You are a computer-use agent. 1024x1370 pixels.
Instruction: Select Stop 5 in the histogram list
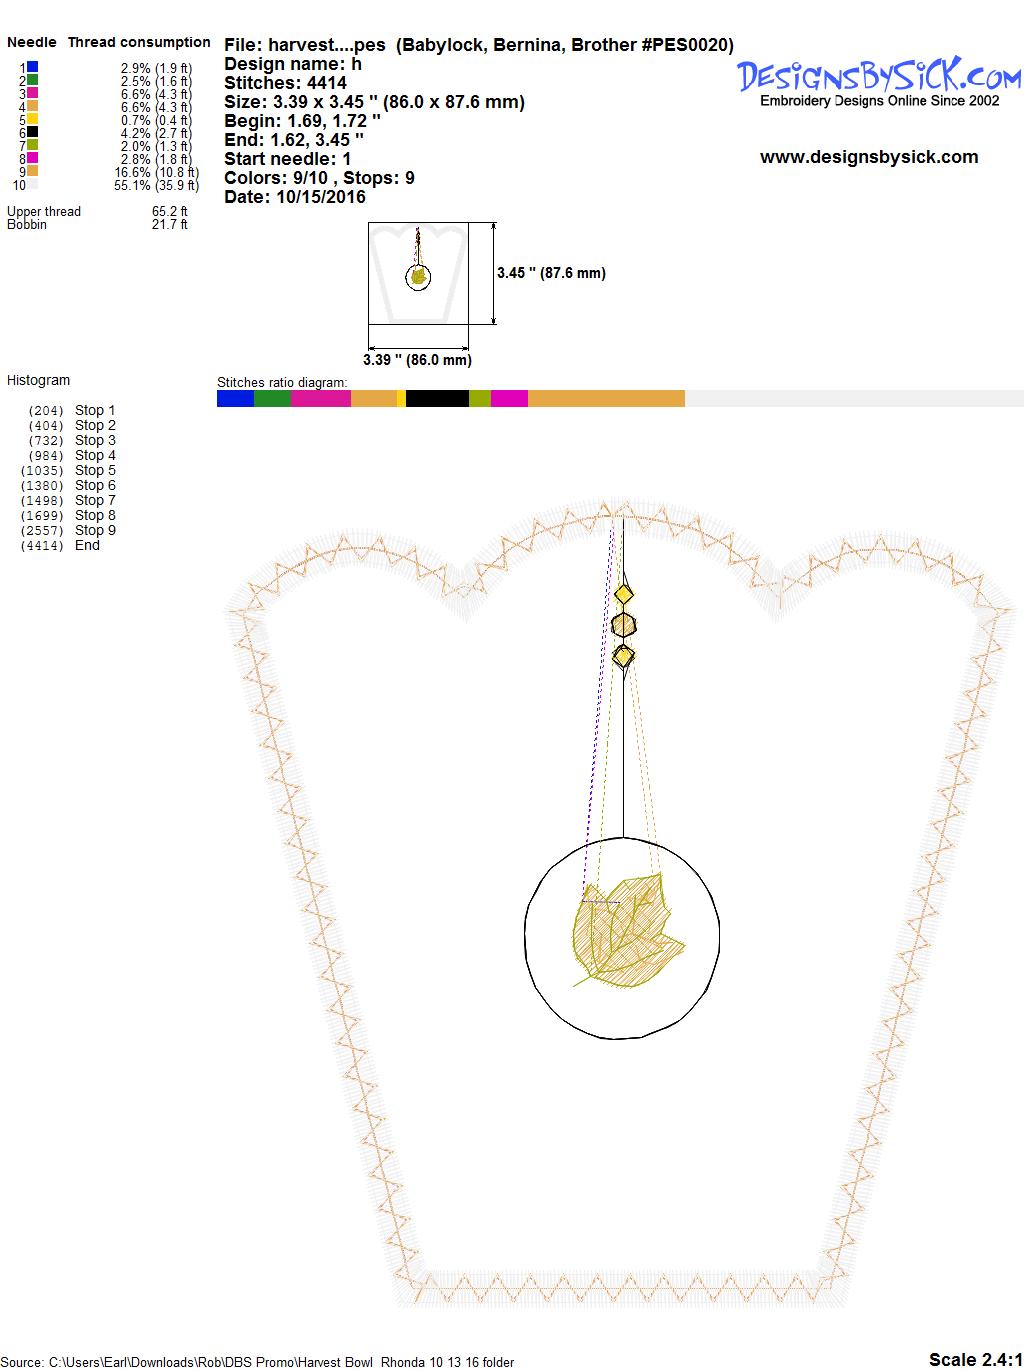[95, 470]
